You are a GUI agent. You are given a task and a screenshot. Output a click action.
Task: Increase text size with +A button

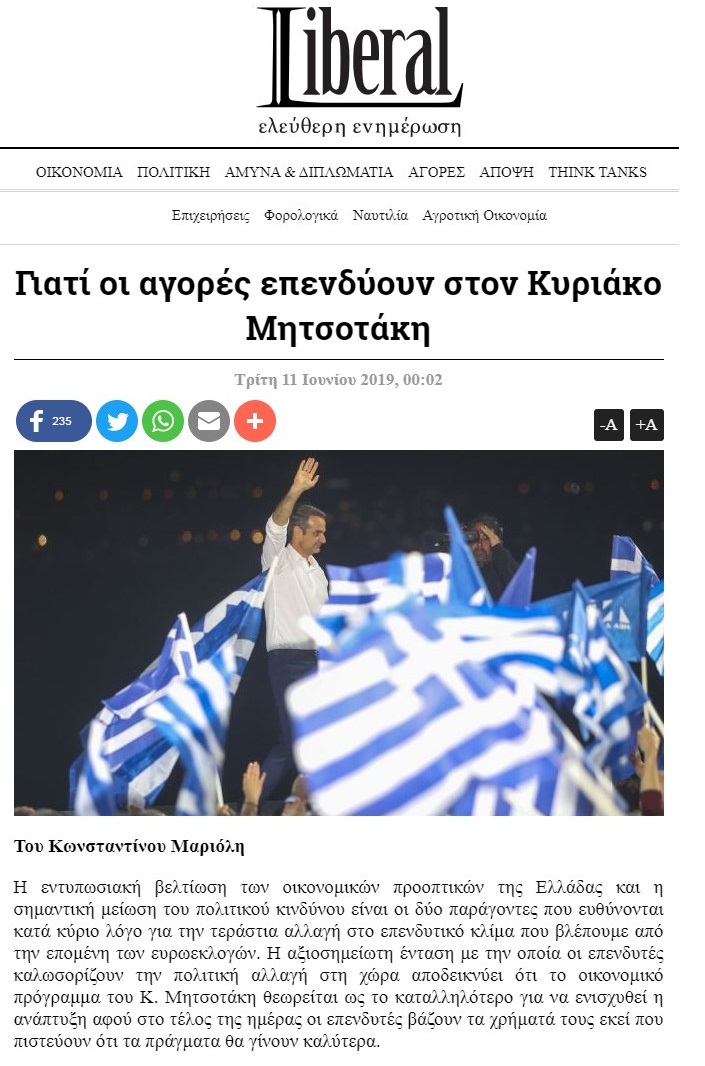(x=647, y=425)
